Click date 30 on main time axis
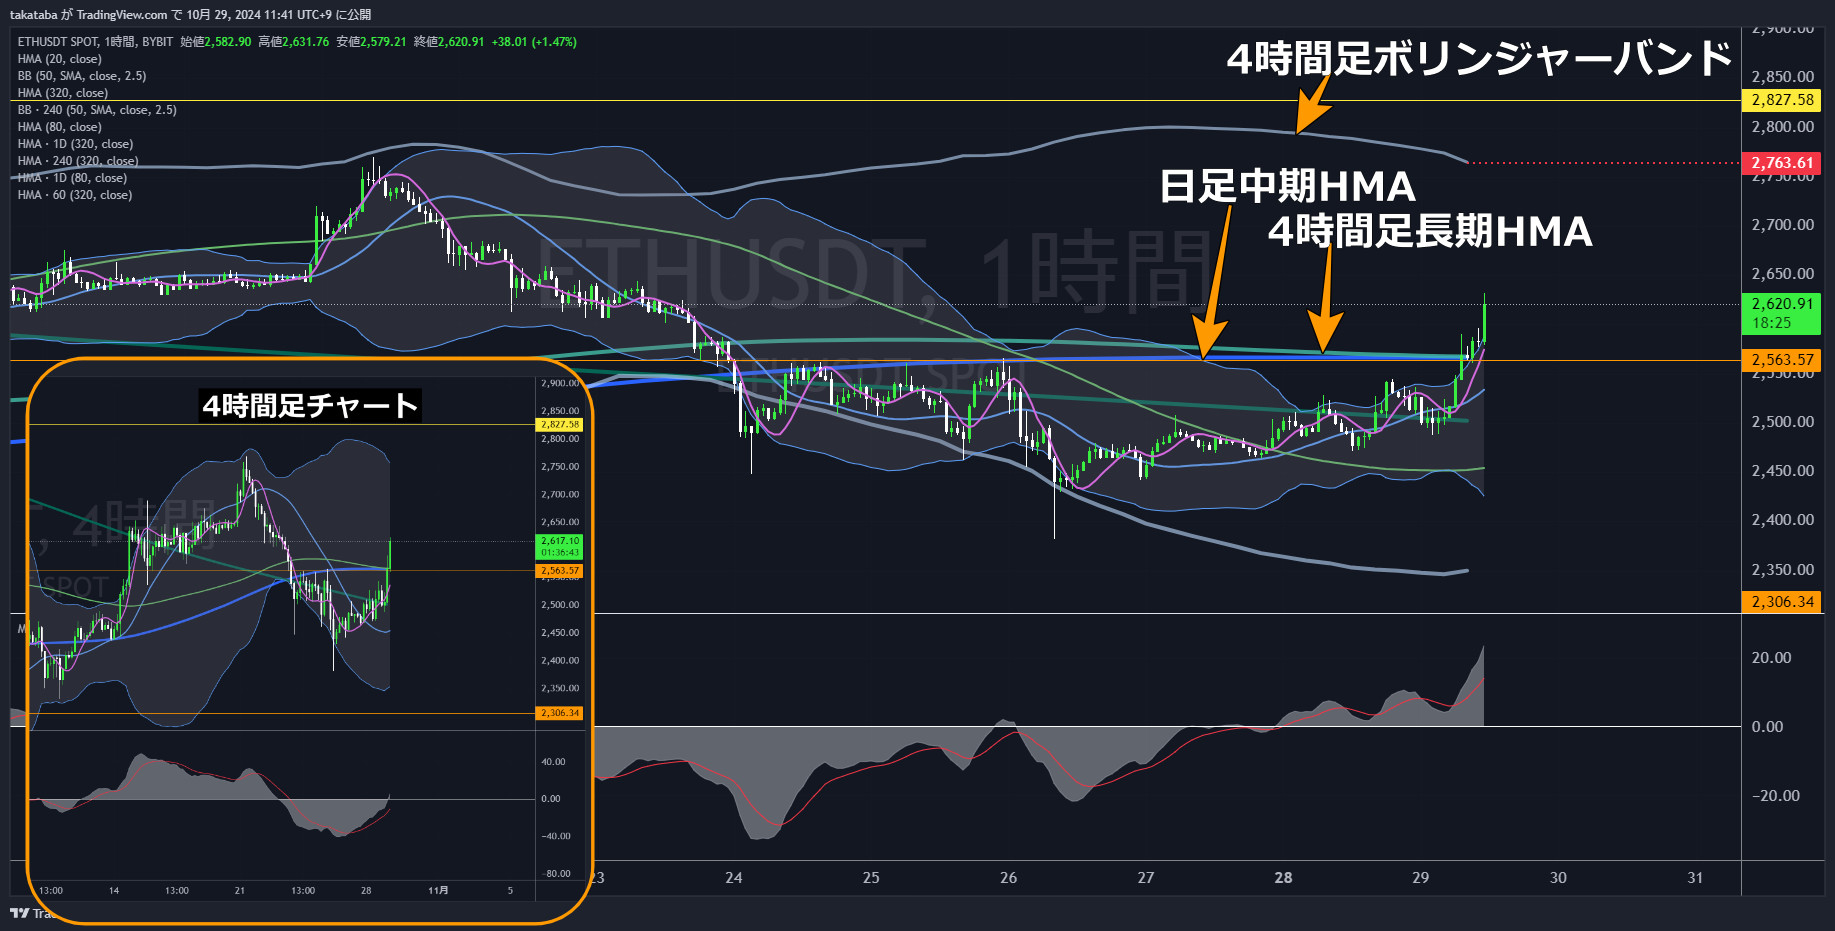 tap(1558, 878)
